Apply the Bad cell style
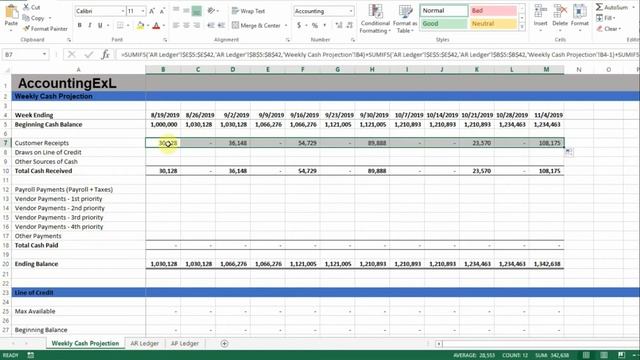Screen dimensions: 640x360 click(x=493, y=11)
